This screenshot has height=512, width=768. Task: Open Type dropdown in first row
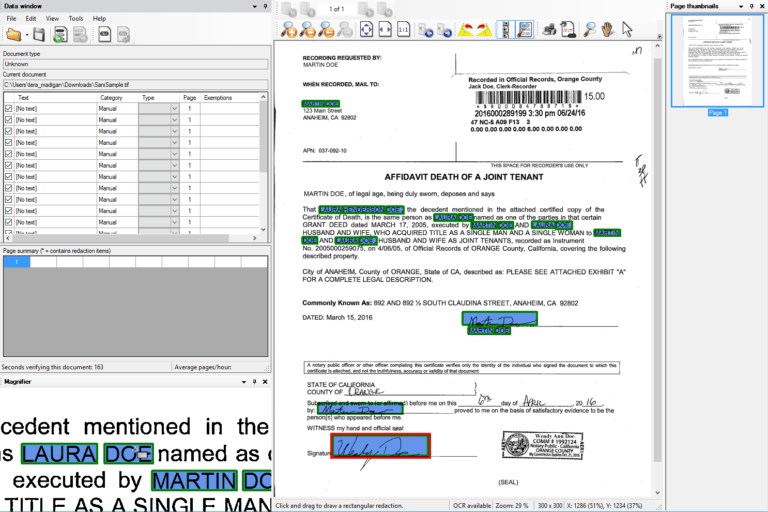pyautogui.click(x=174, y=107)
